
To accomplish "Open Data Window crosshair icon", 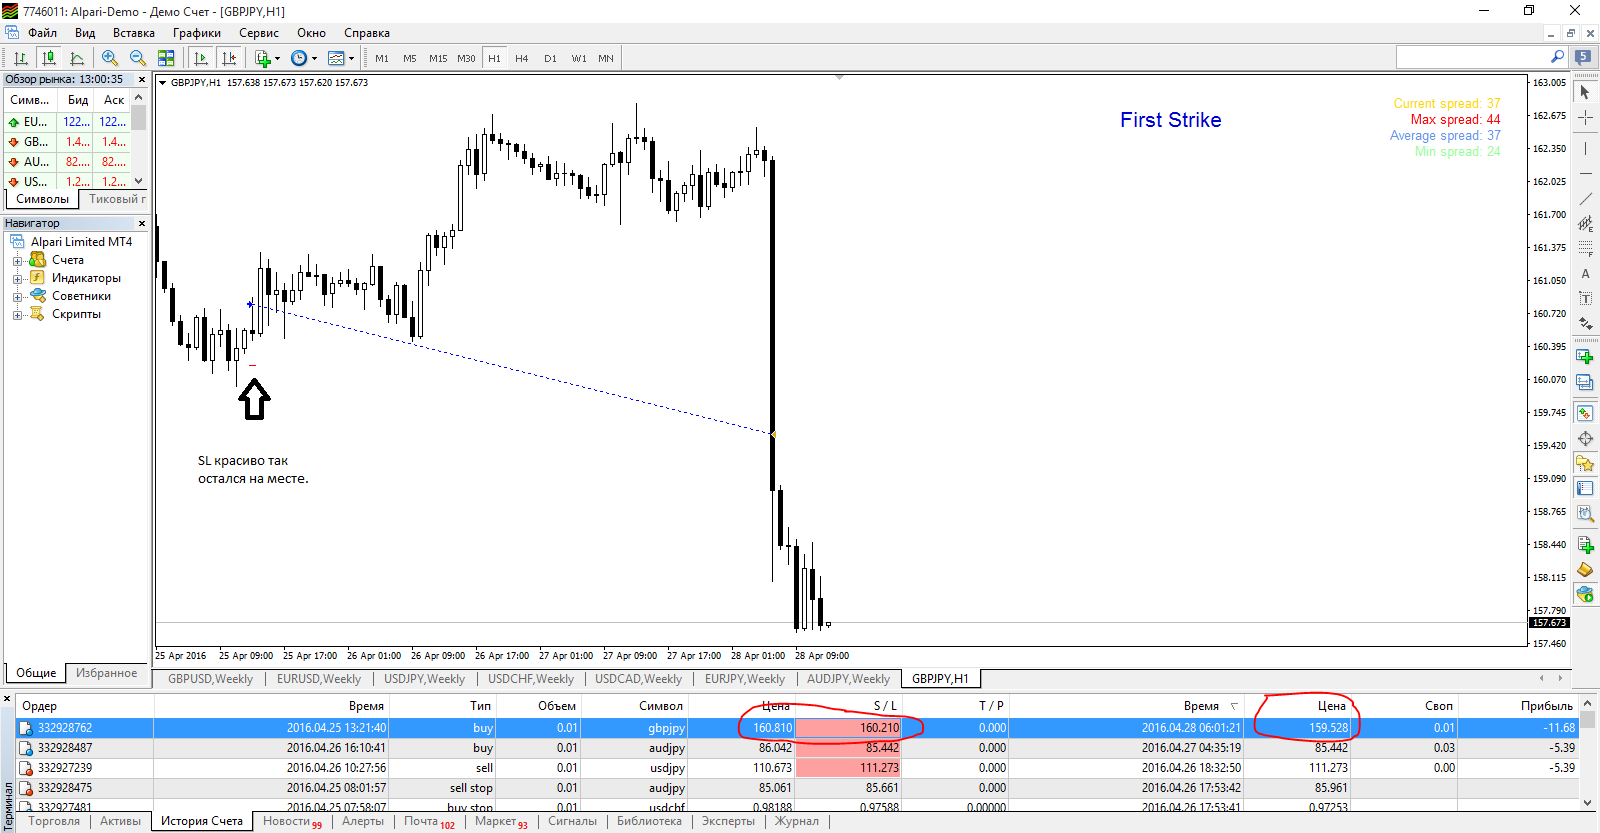I will (x=1585, y=439).
